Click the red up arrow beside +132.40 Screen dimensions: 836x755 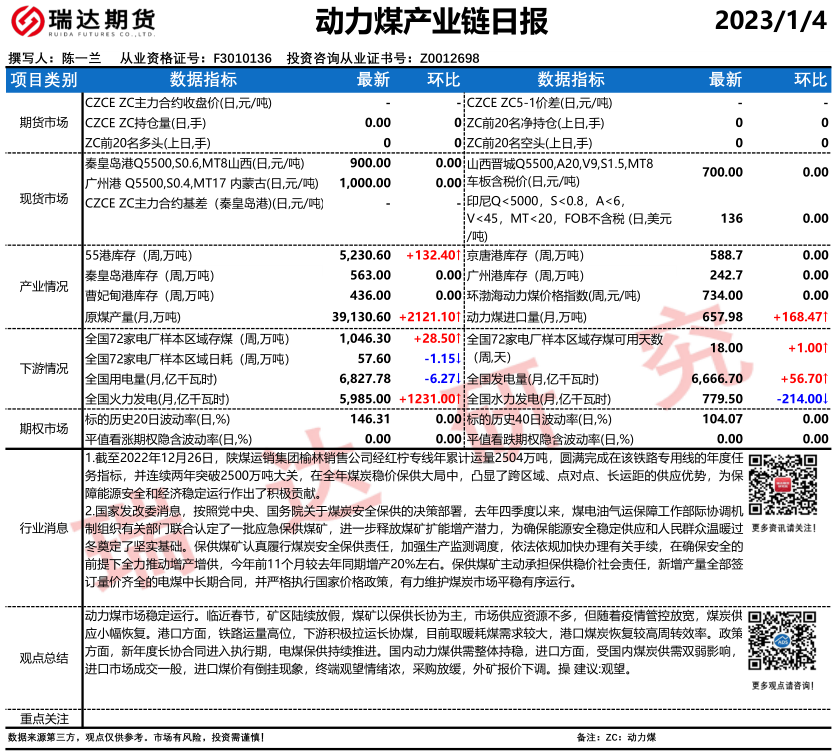pos(457,256)
